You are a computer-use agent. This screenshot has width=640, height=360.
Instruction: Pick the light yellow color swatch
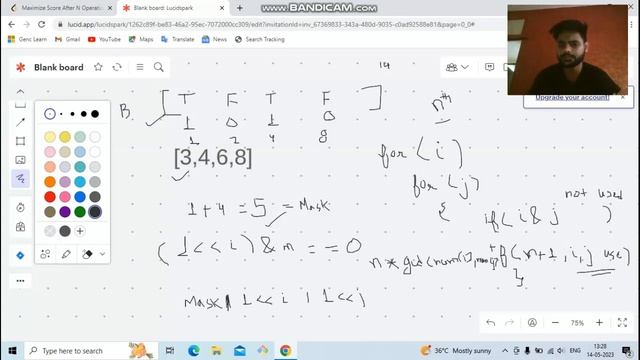(x=50, y=137)
